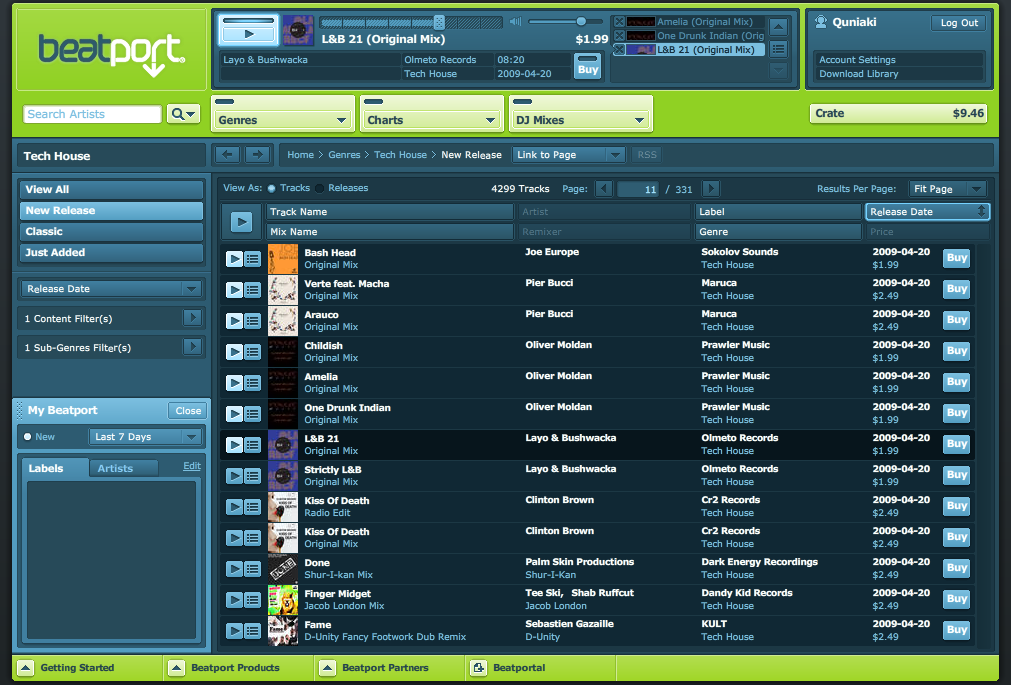Select New Release in sidebar
The height and width of the screenshot is (685, 1011).
[112, 210]
